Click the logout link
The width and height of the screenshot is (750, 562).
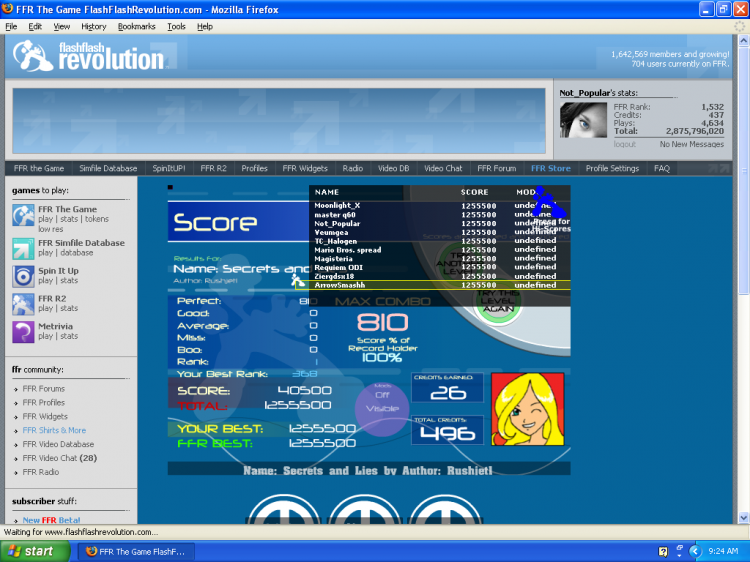[626, 144]
